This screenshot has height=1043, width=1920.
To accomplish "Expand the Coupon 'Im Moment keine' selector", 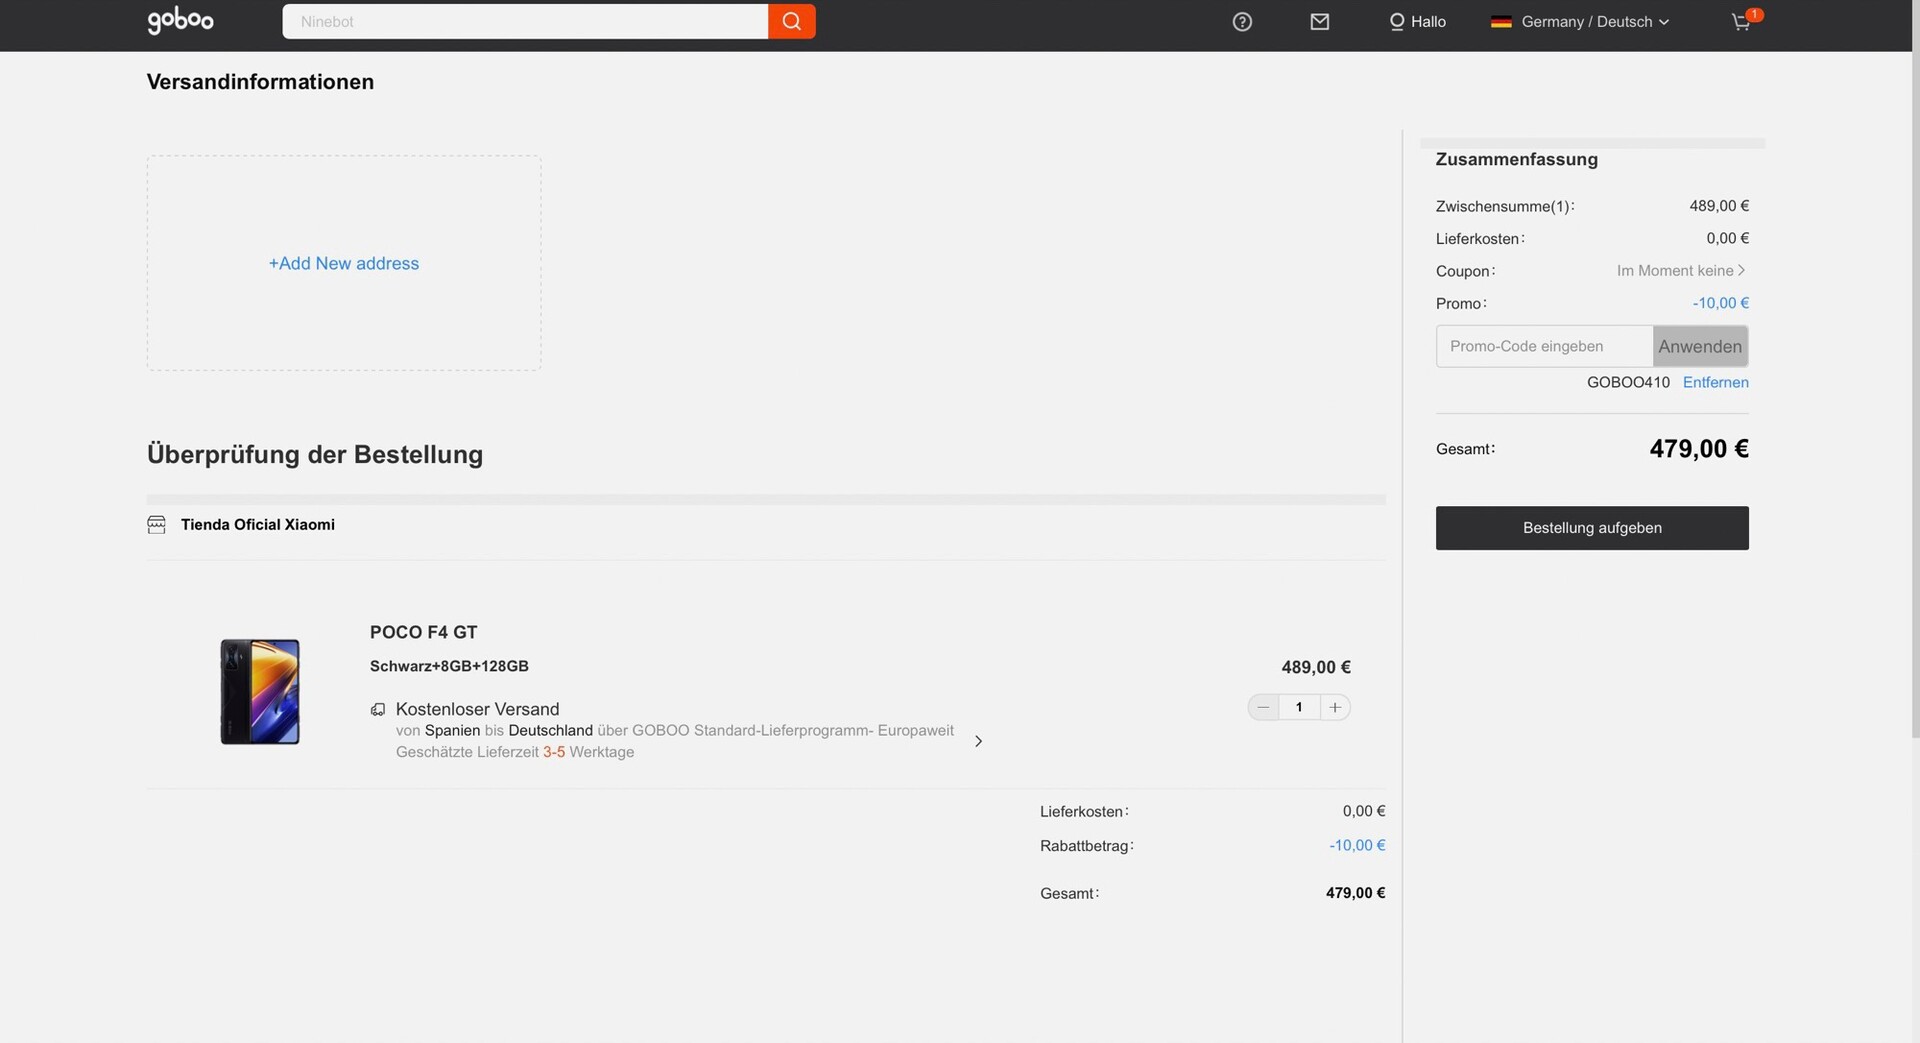I will [1681, 271].
